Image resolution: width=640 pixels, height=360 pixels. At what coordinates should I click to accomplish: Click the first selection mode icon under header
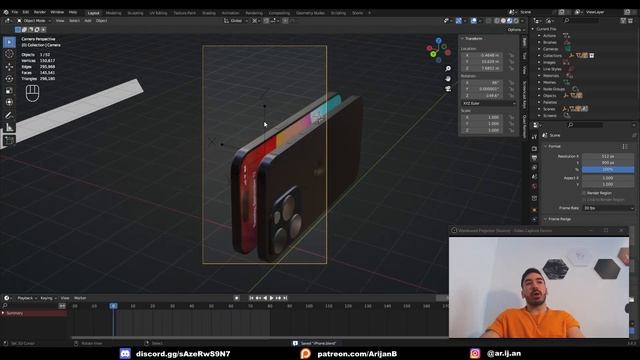18,29
